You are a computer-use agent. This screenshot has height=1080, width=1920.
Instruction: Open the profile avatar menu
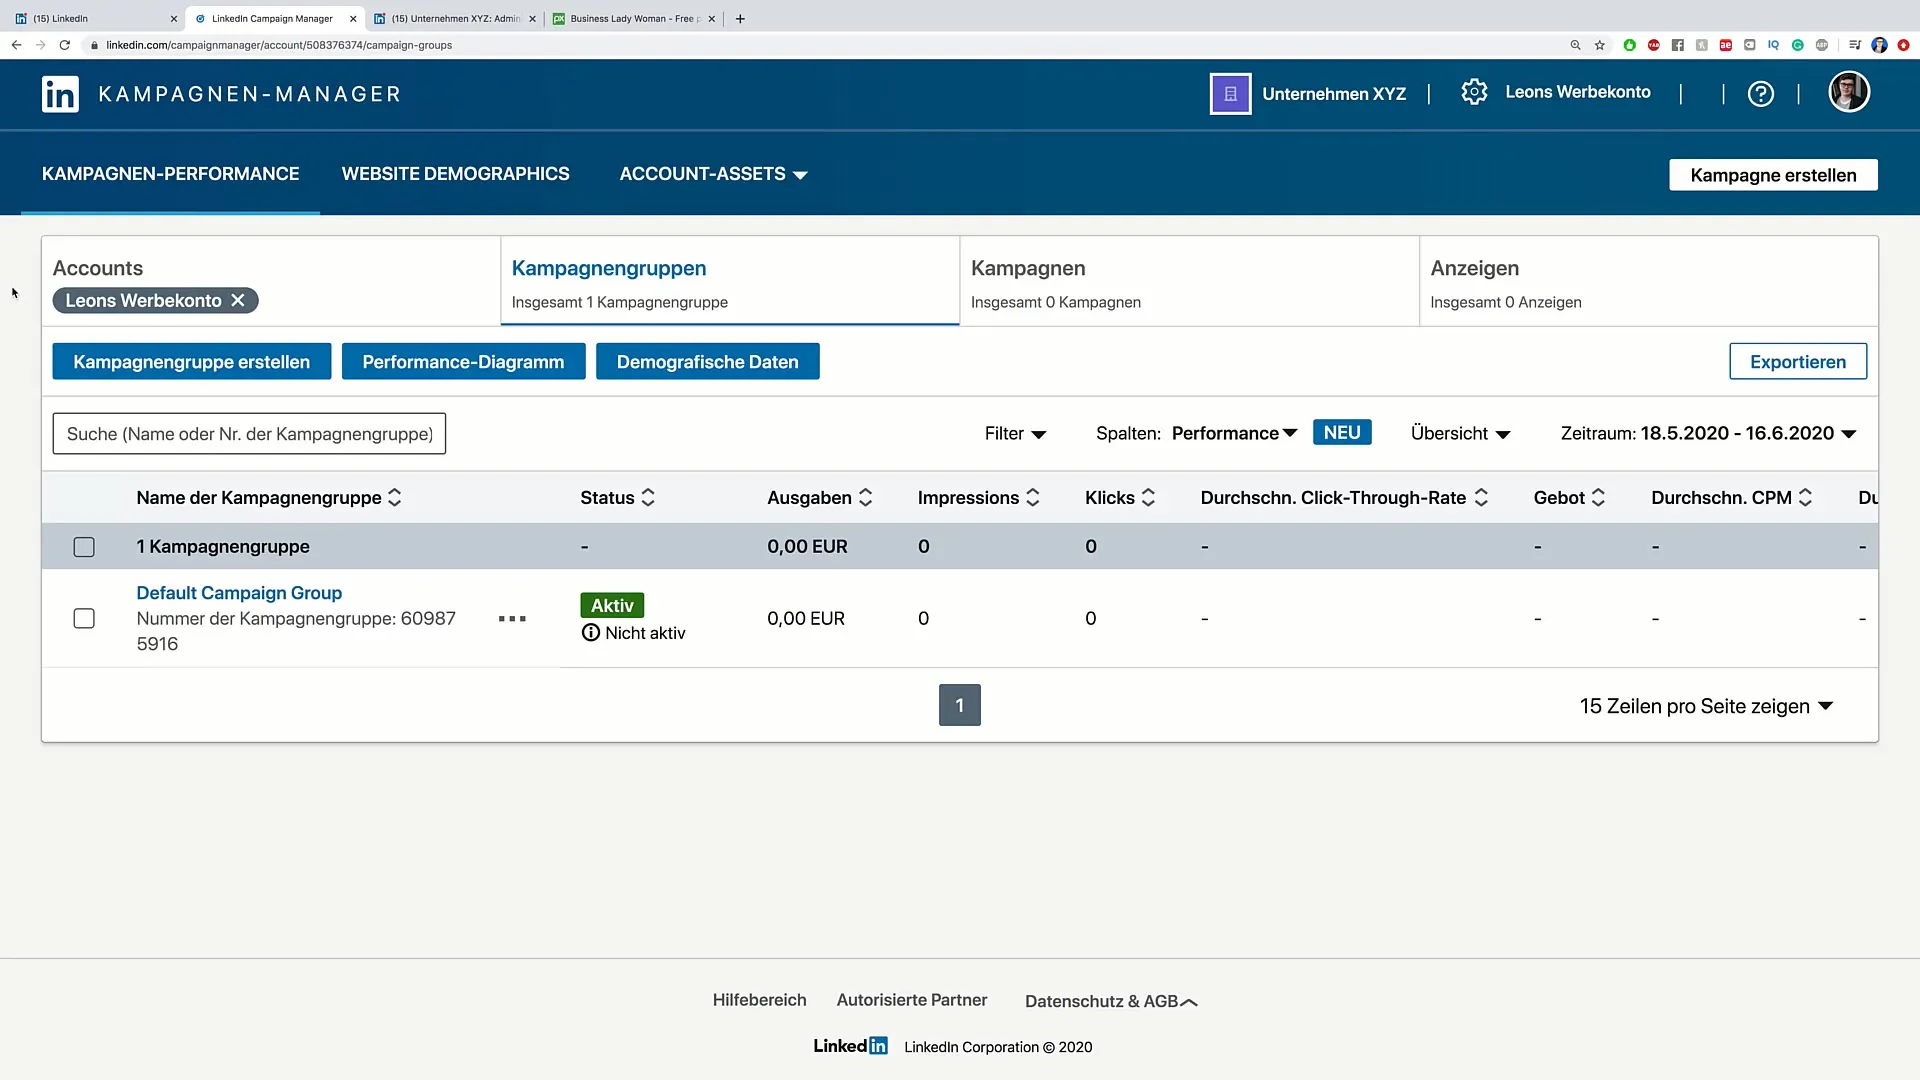pyautogui.click(x=1849, y=92)
